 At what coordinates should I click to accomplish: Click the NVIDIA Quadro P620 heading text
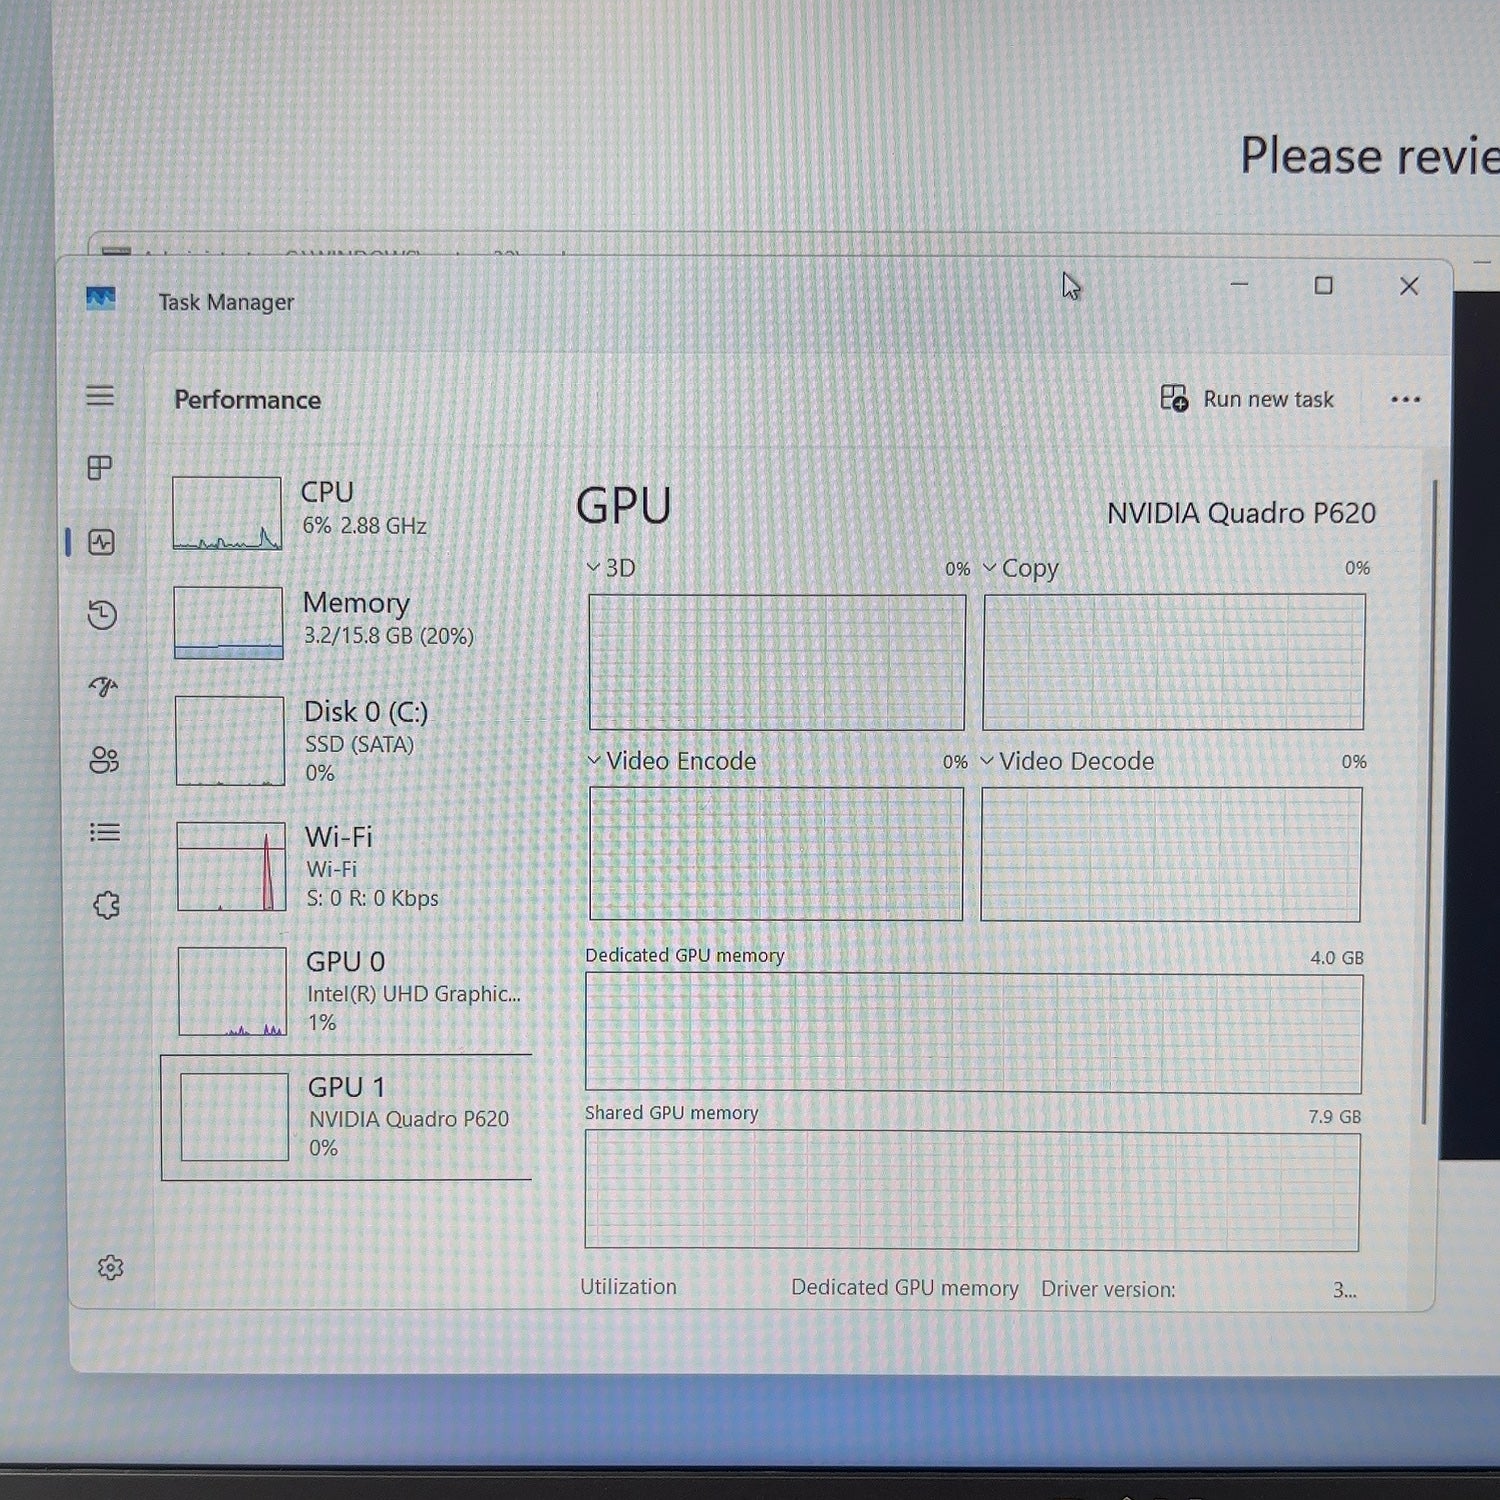coord(1241,513)
